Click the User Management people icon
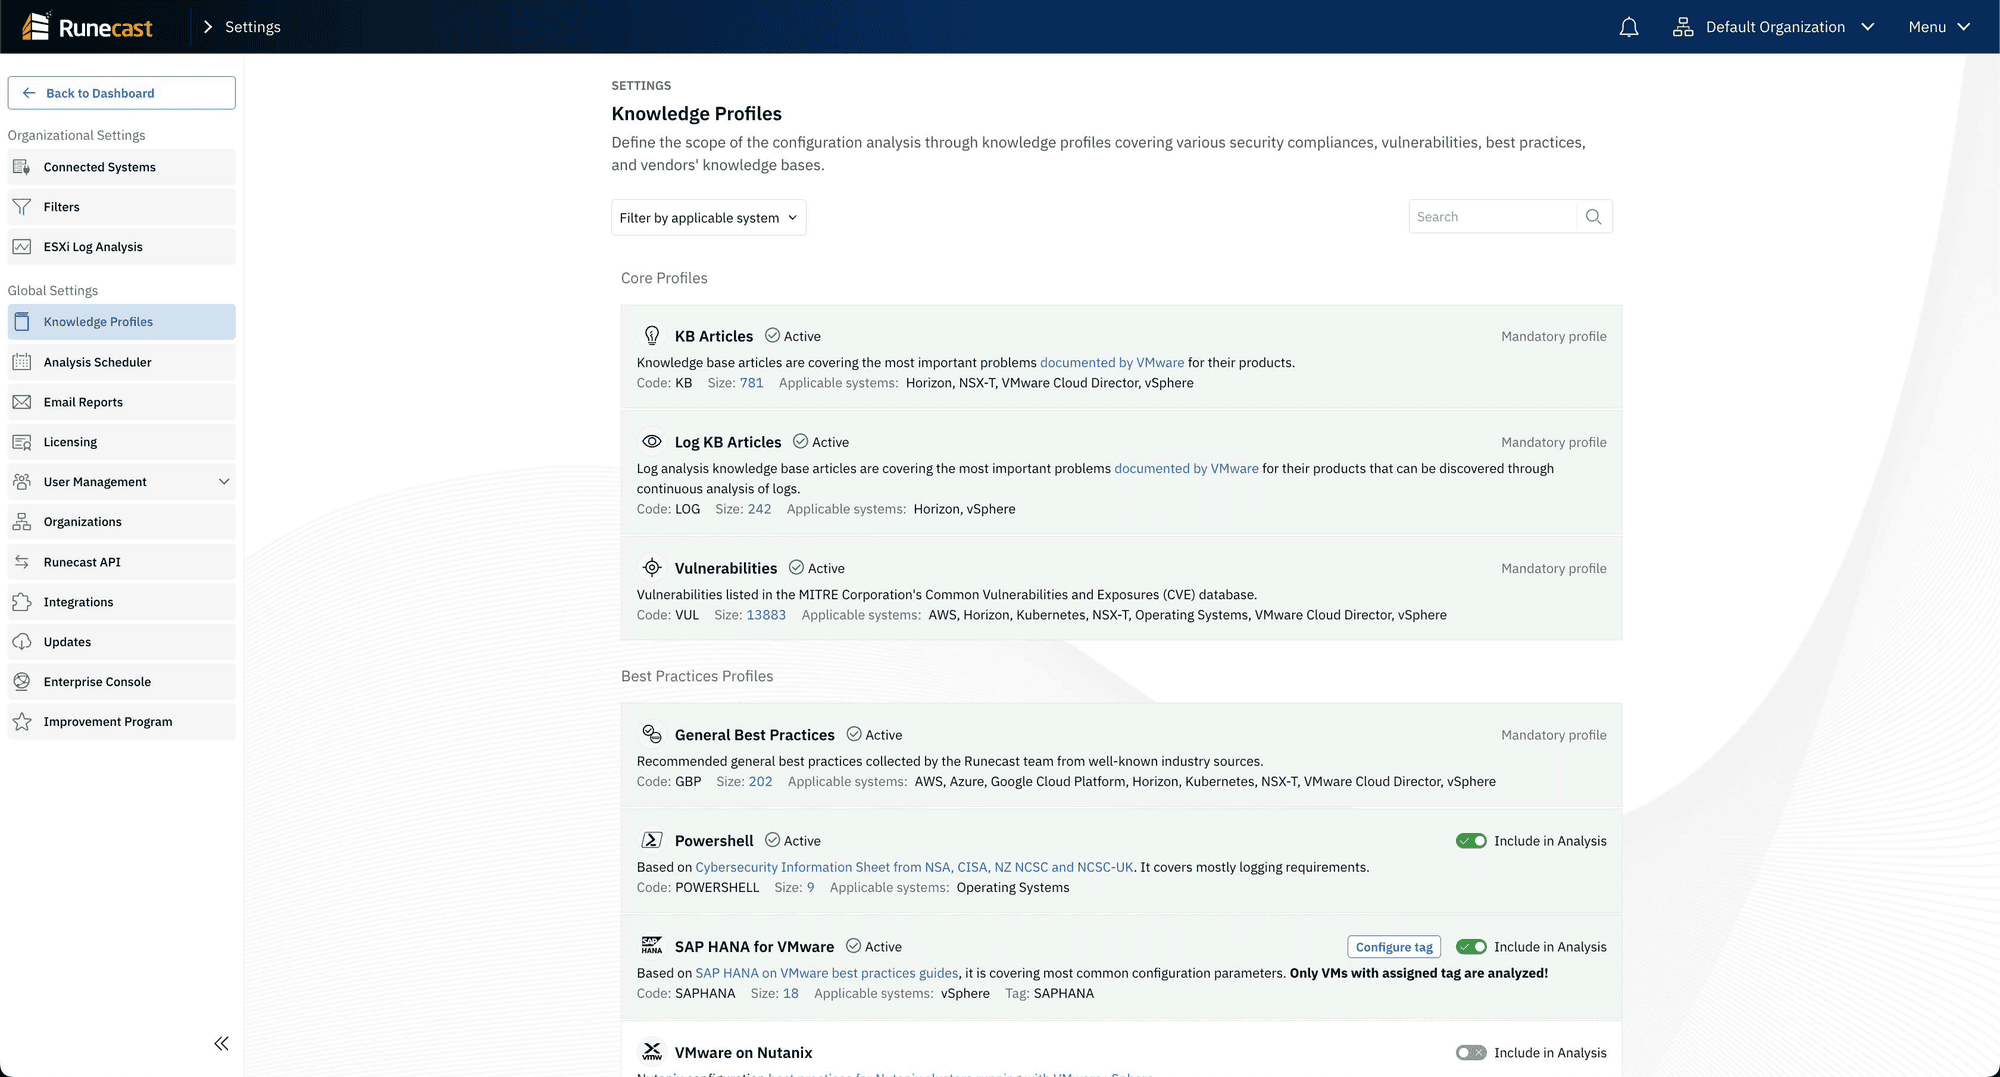The width and height of the screenshot is (2000, 1077). click(22, 482)
